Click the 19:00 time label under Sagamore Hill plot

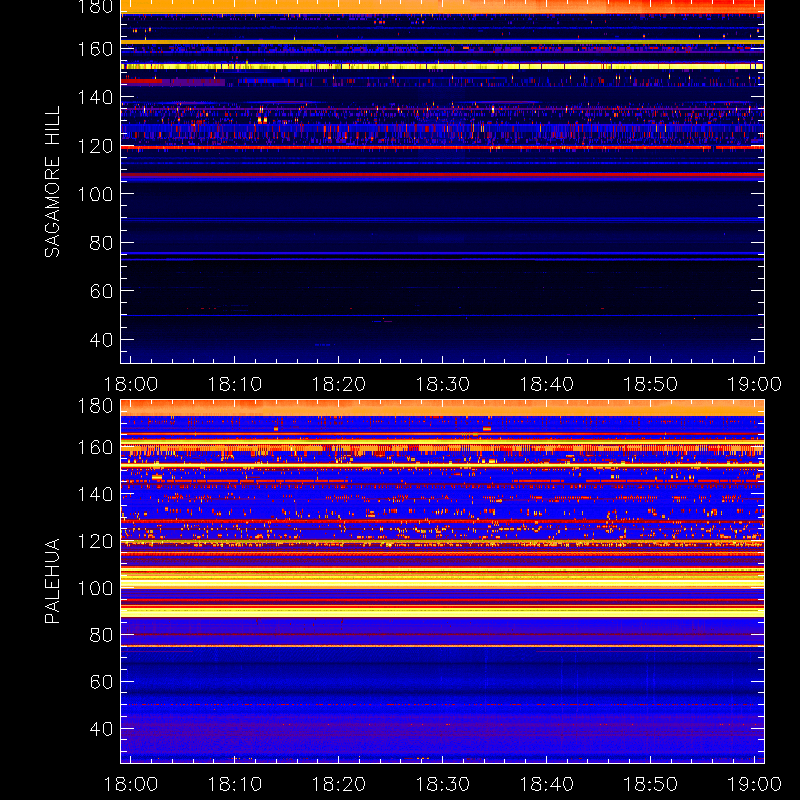click(754, 384)
